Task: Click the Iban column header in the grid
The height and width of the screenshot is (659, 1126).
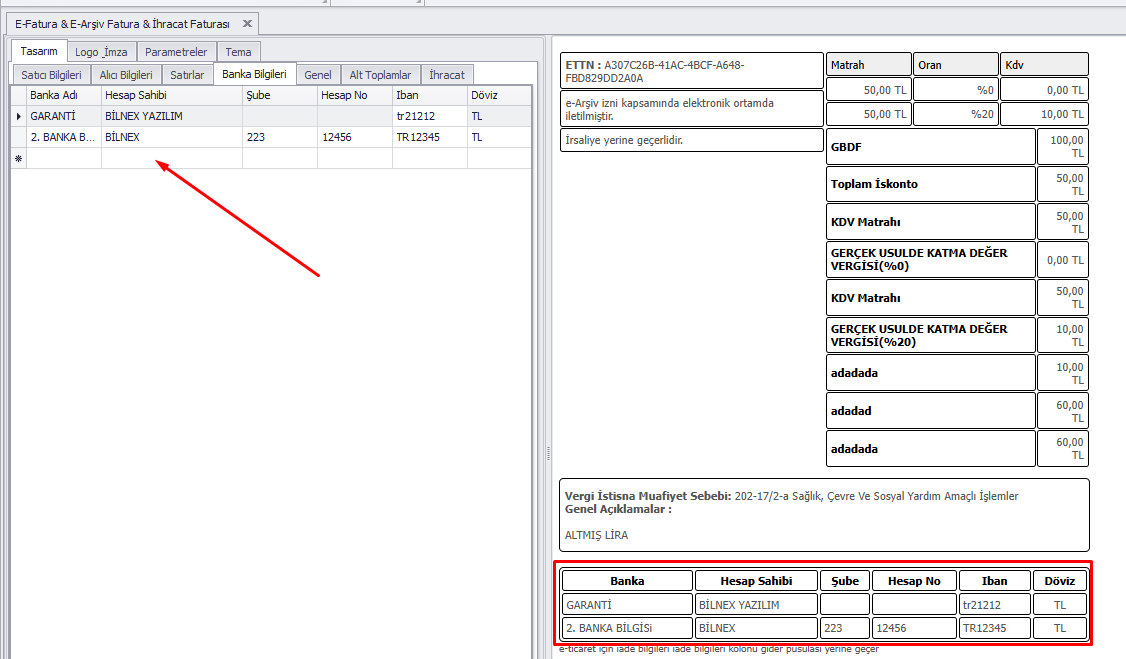Action: click(429, 95)
